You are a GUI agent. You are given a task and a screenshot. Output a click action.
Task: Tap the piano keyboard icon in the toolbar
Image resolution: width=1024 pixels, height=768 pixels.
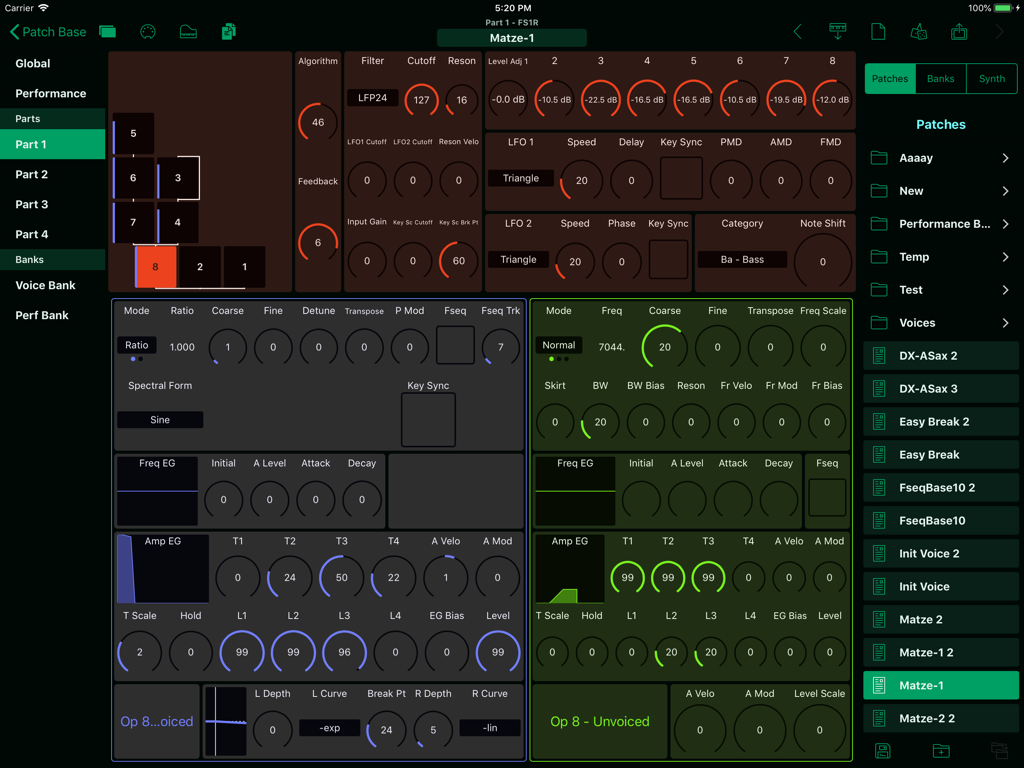click(x=188, y=31)
